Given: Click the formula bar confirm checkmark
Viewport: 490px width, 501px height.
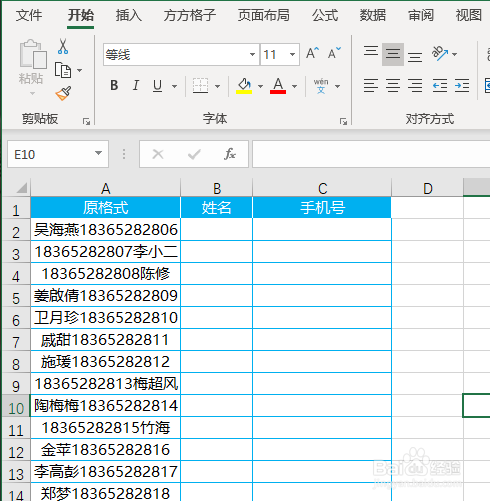Looking at the screenshot, I should point(194,154).
